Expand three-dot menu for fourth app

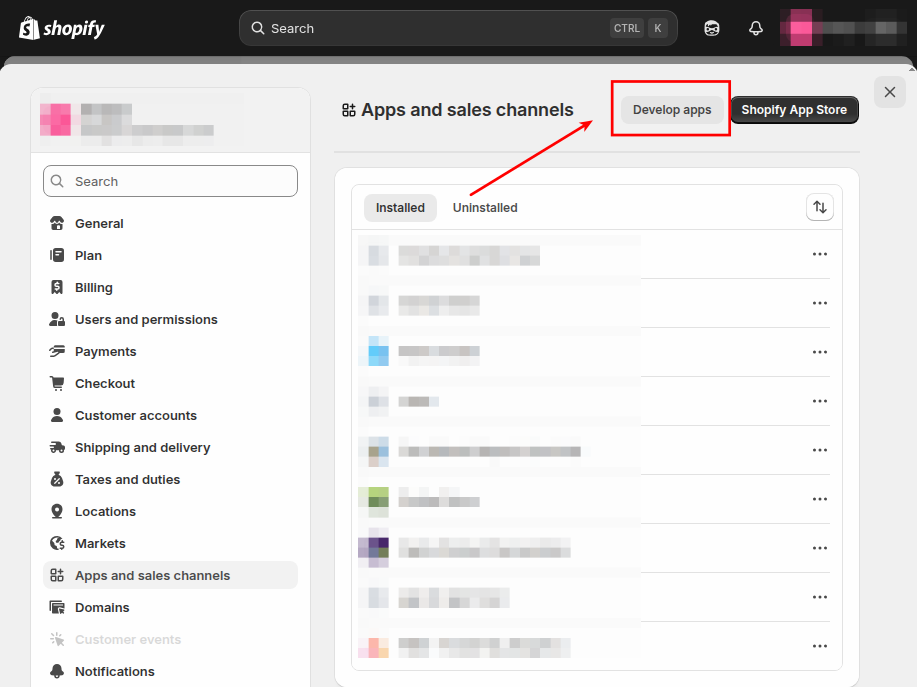click(x=819, y=401)
